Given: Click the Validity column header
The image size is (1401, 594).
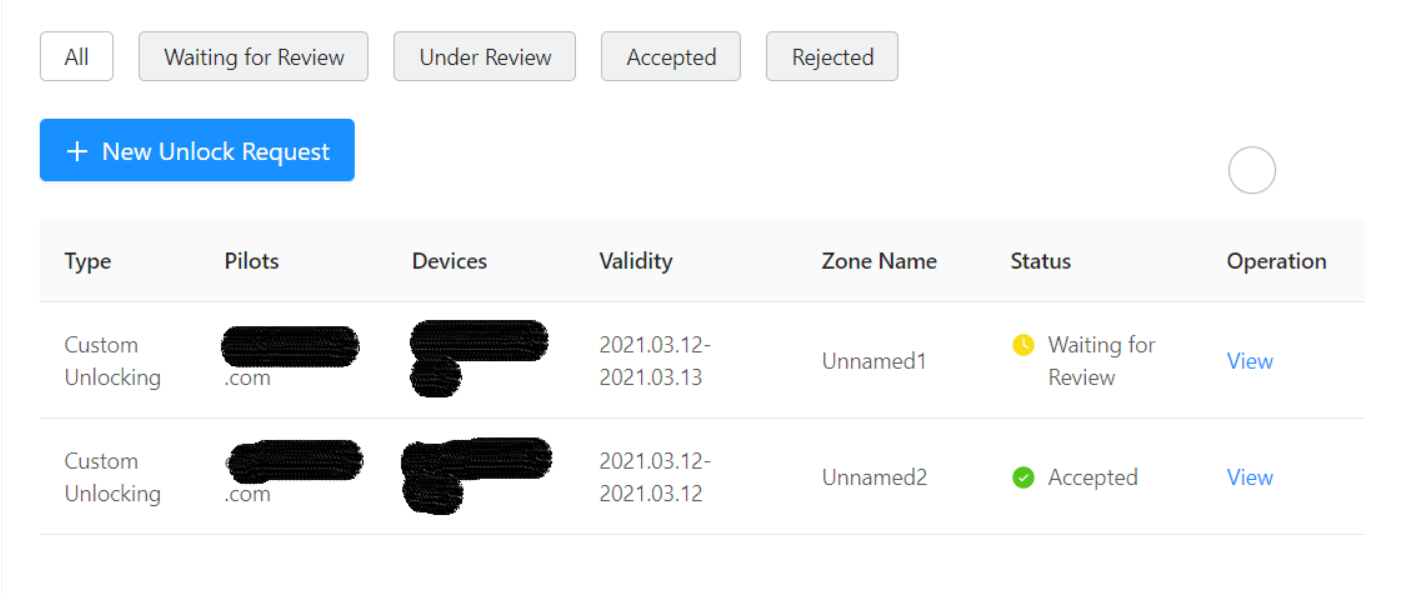Looking at the screenshot, I should (x=636, y=261).
